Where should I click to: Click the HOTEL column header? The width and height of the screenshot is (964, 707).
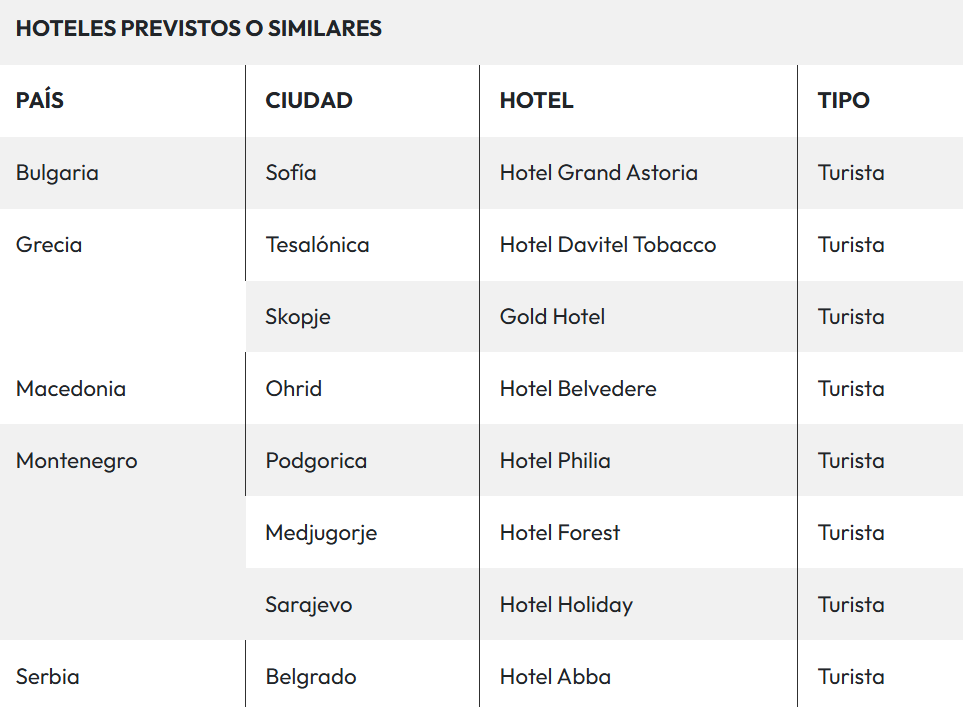tap(537, 101)
